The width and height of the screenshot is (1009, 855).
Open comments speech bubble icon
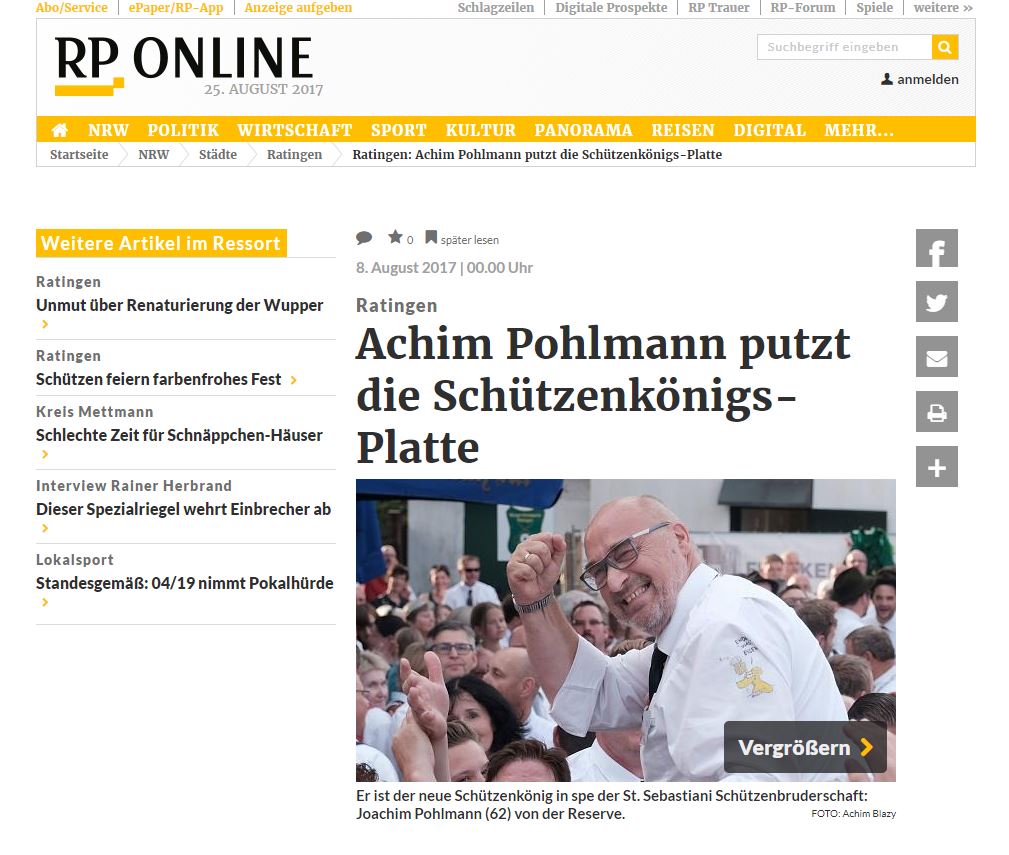pos(364,238)
